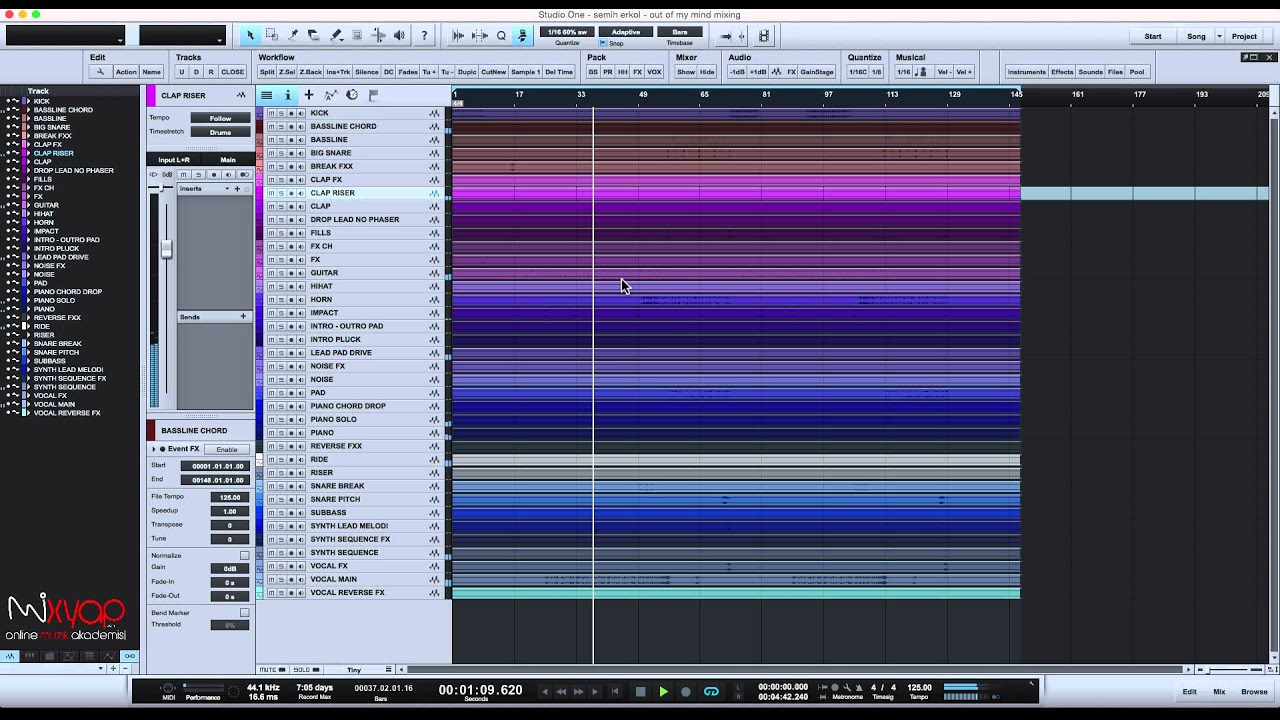The image size is (1280, 720).
Task: Select the Bend tool
Action: [379, 36]
